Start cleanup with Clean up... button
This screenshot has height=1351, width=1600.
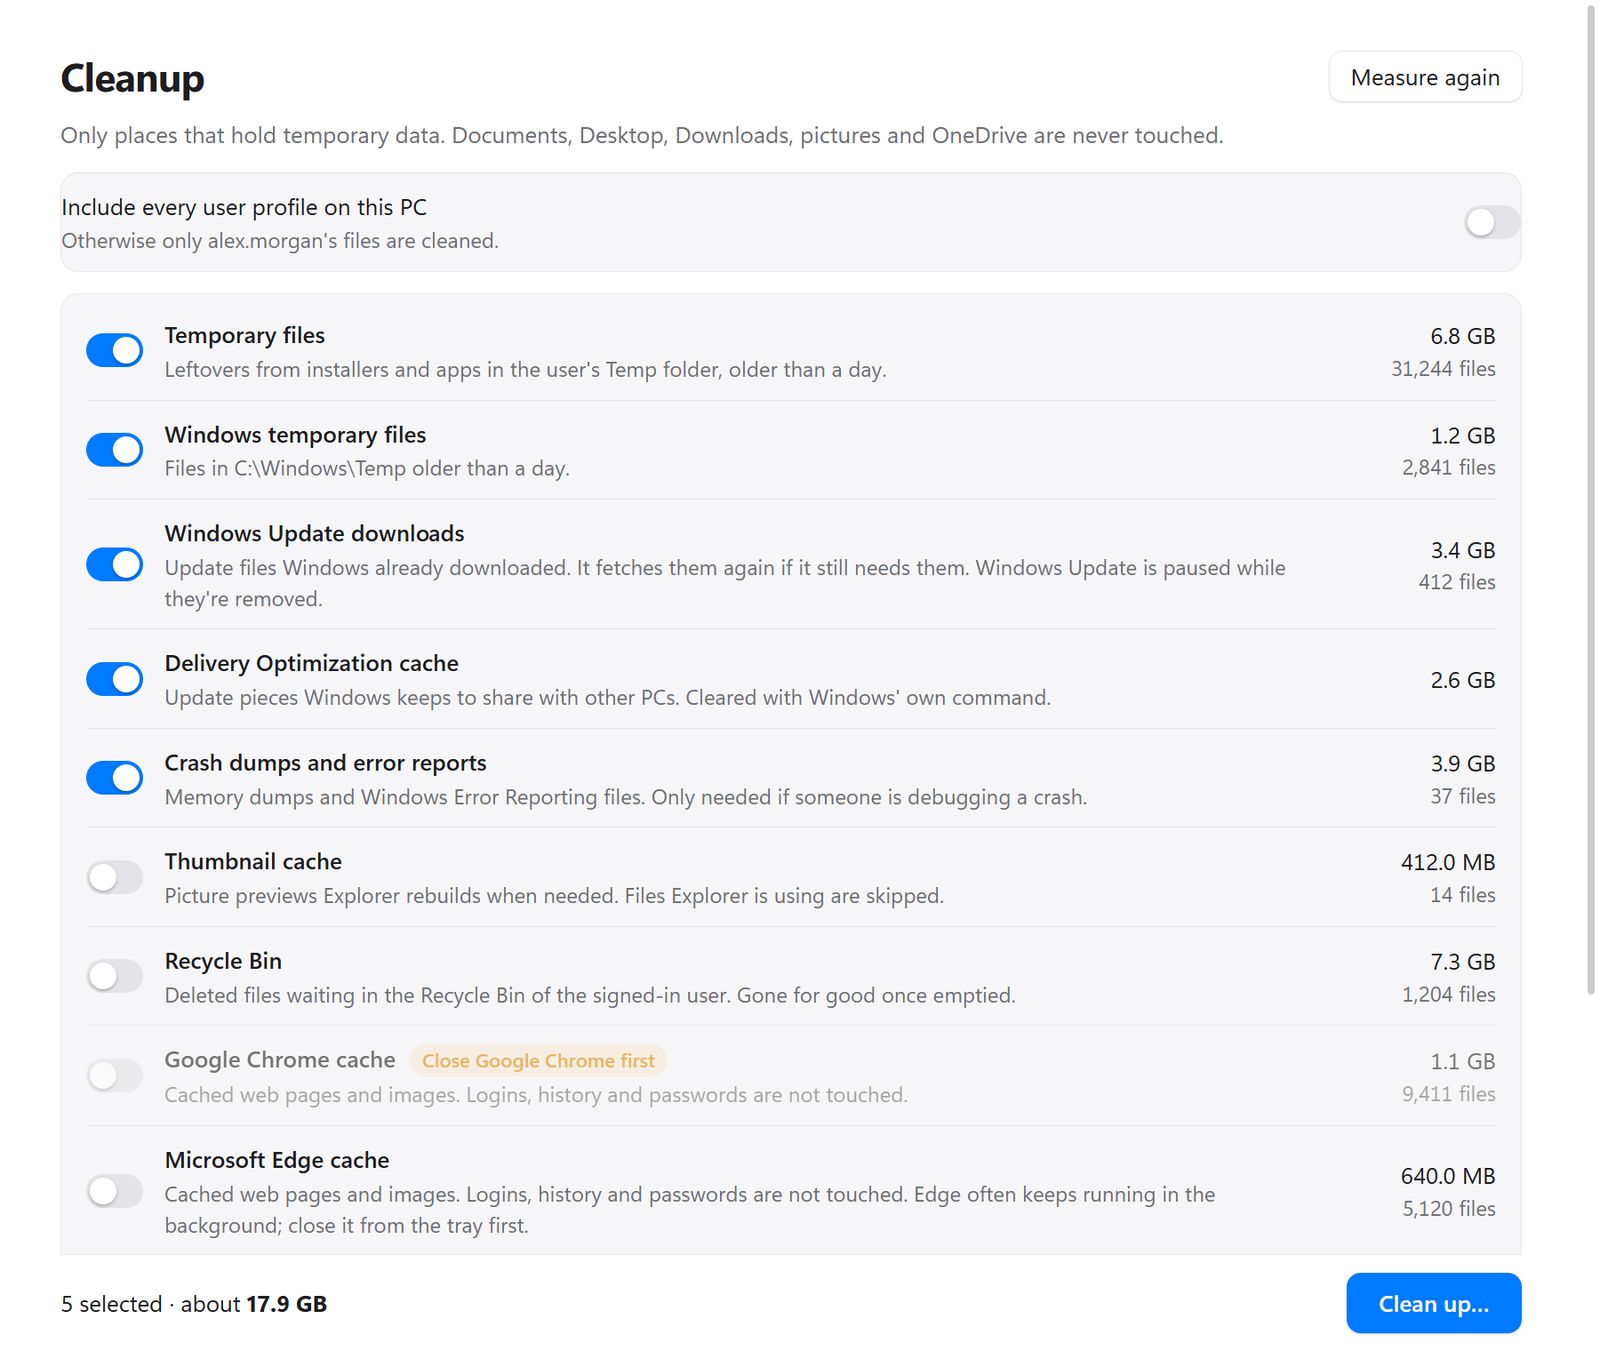[x=1433, y=1303]
